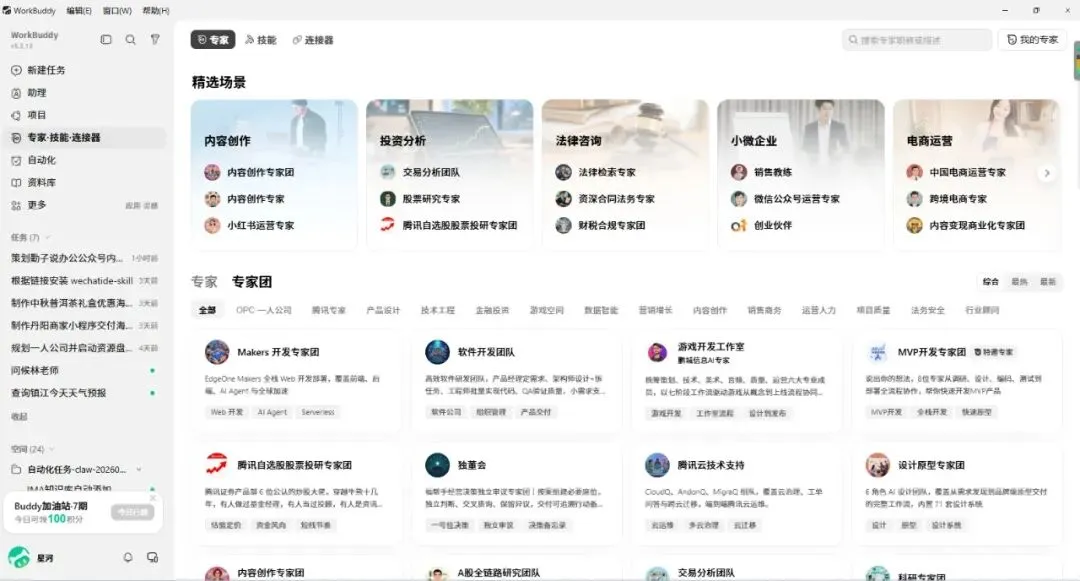Screen dimensions: 1080x581
Task: Click the feedback chat icon beside bell
Action: point(152,558)
